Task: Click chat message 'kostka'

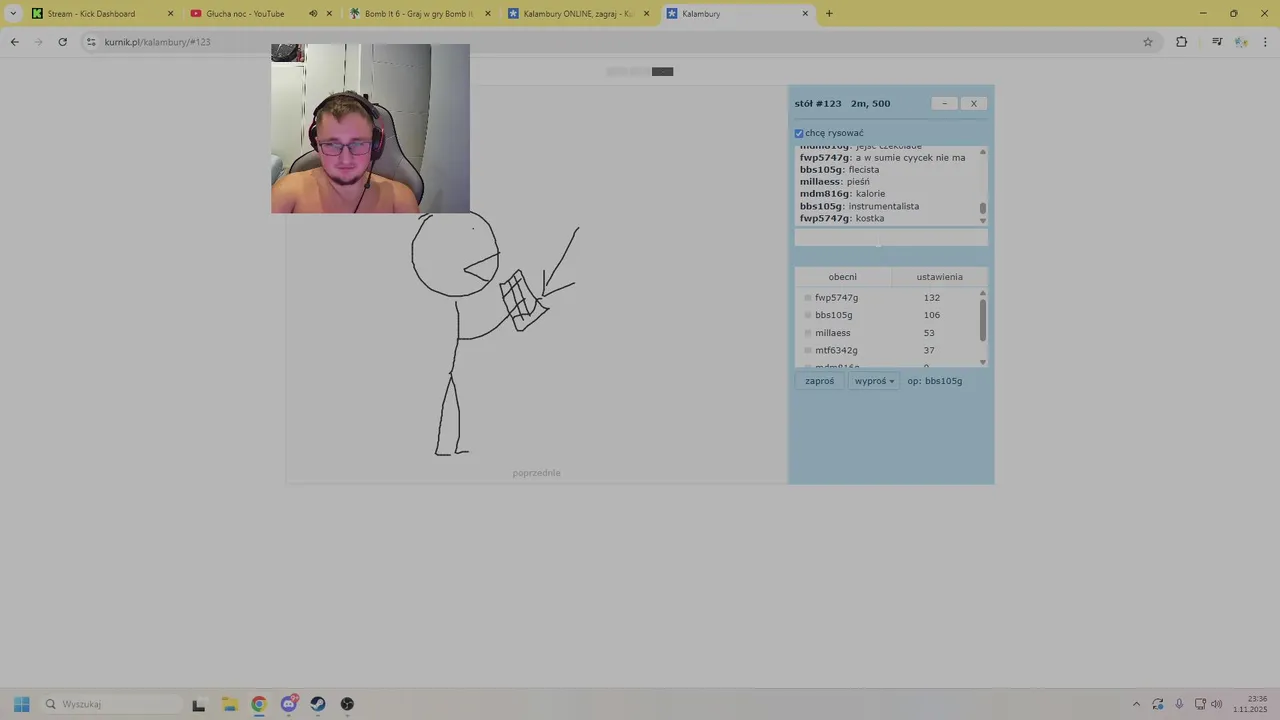Action: point(870,218)
